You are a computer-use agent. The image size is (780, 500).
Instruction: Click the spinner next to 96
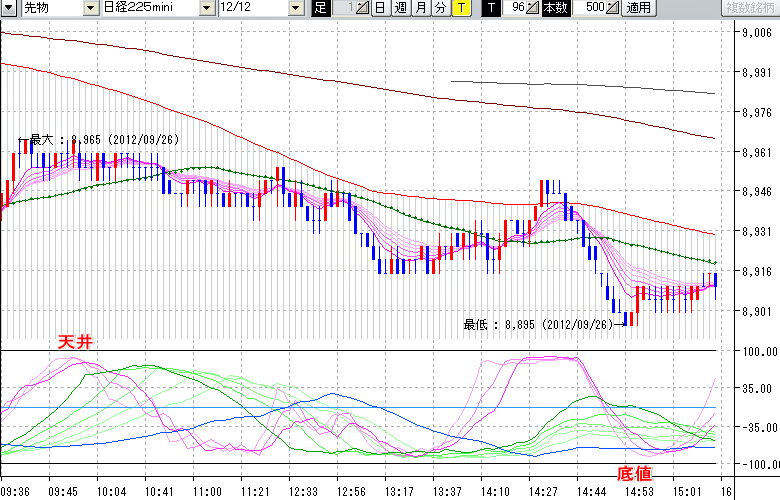(x=534, y=8)
